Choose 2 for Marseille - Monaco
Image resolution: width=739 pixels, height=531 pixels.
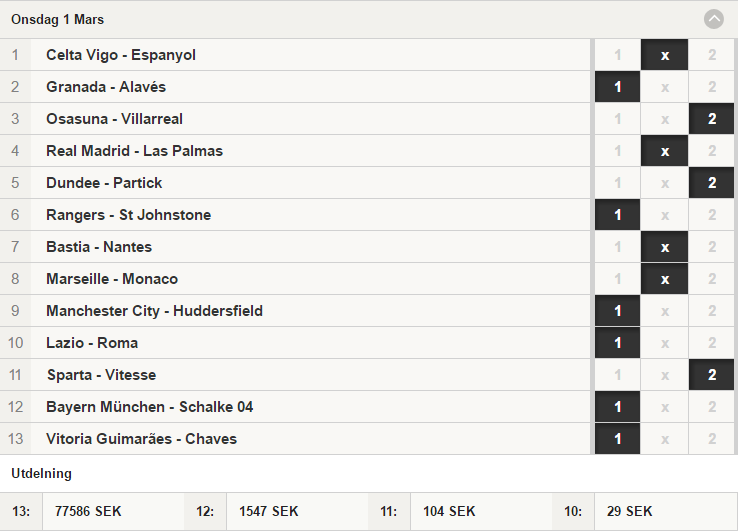click(712, 279)
